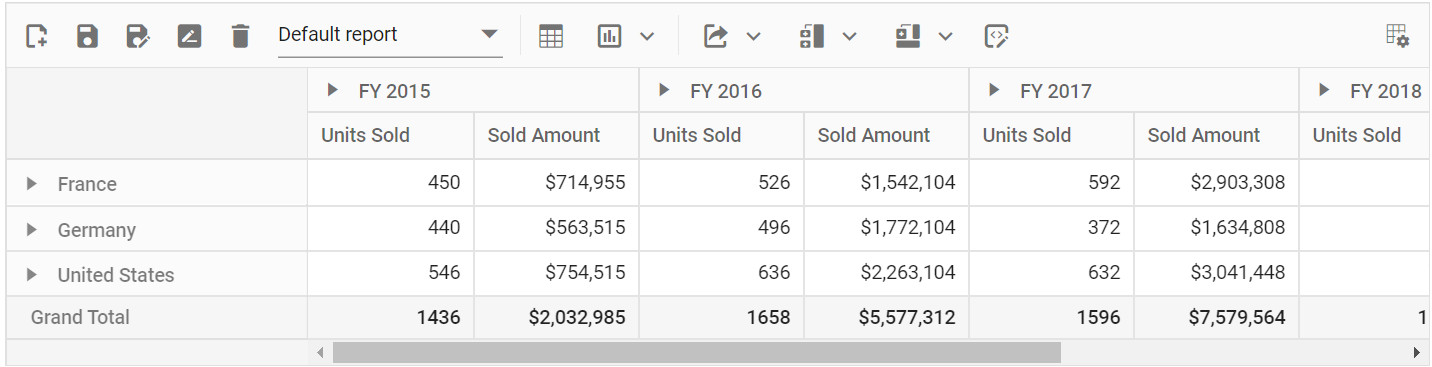Click Sold Amount header under FY 2015
Screen dimensions: 1432x367
(x=556, y=135)
